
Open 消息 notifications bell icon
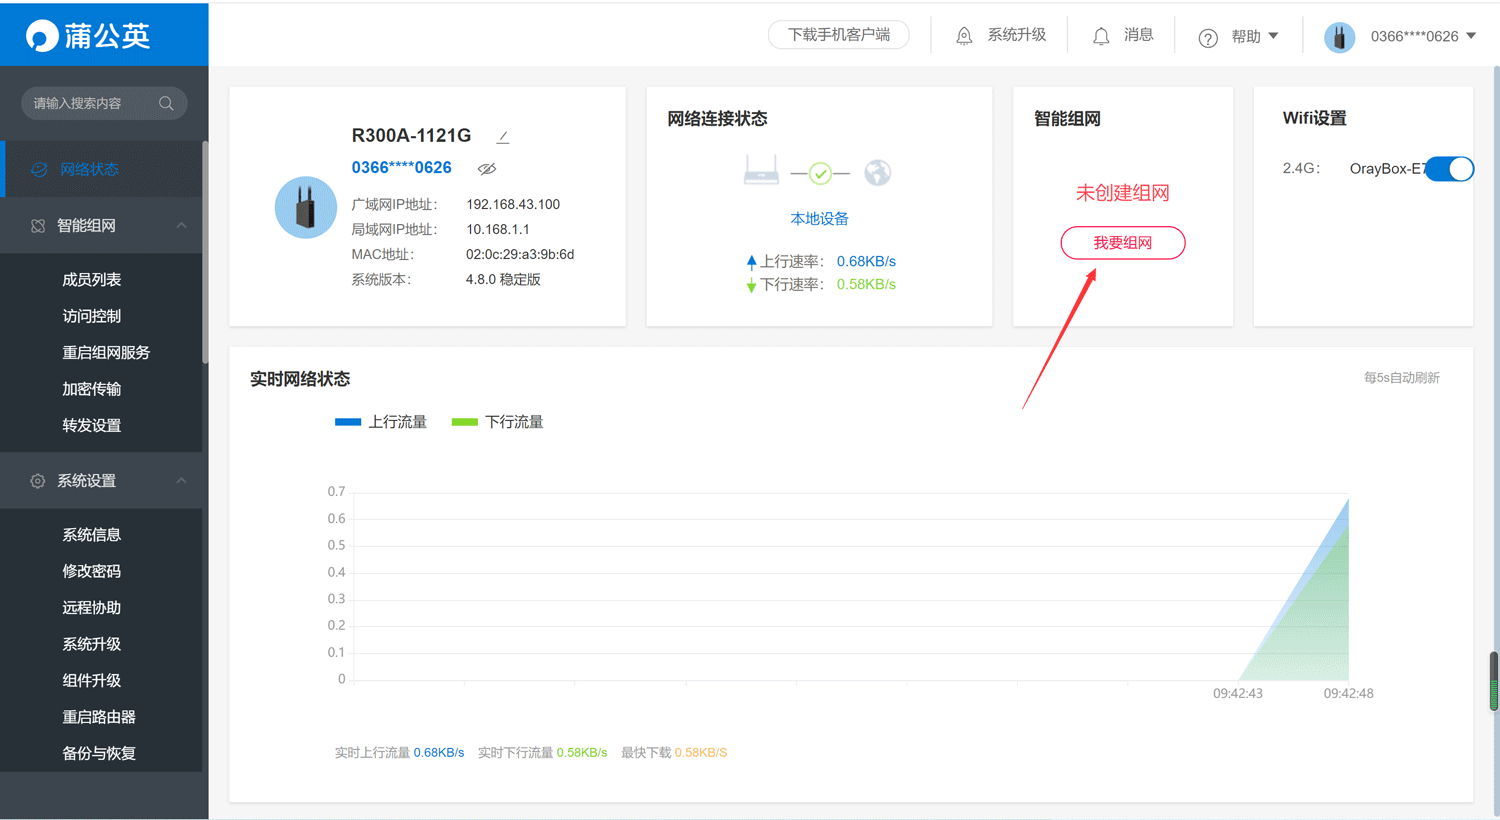pos(1101,36)
